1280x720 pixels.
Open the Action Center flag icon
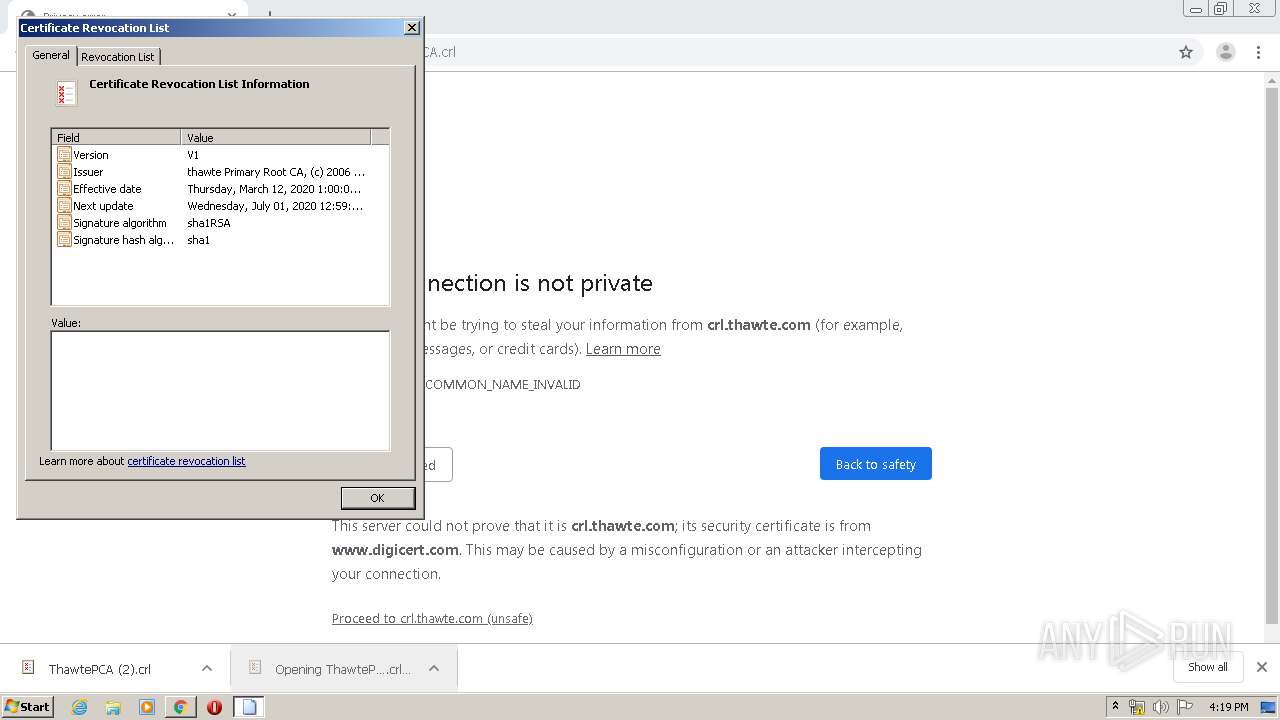[x=1185, y=707]
